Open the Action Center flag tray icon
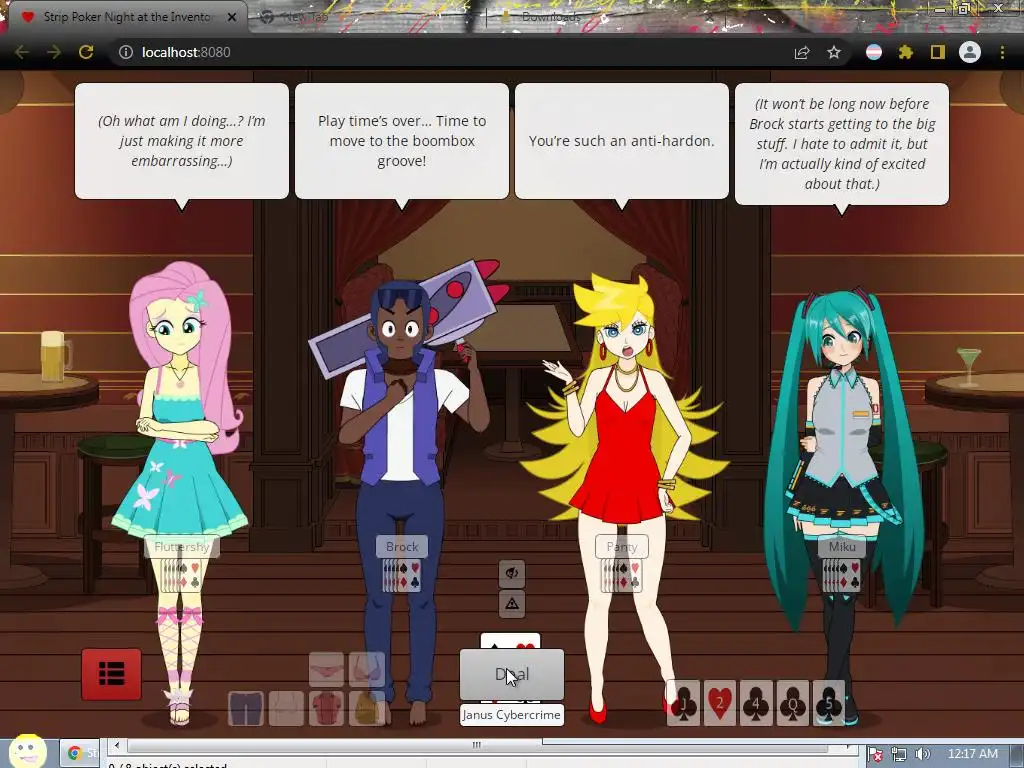Screen dimensions: 1024x768 point(876,754)
